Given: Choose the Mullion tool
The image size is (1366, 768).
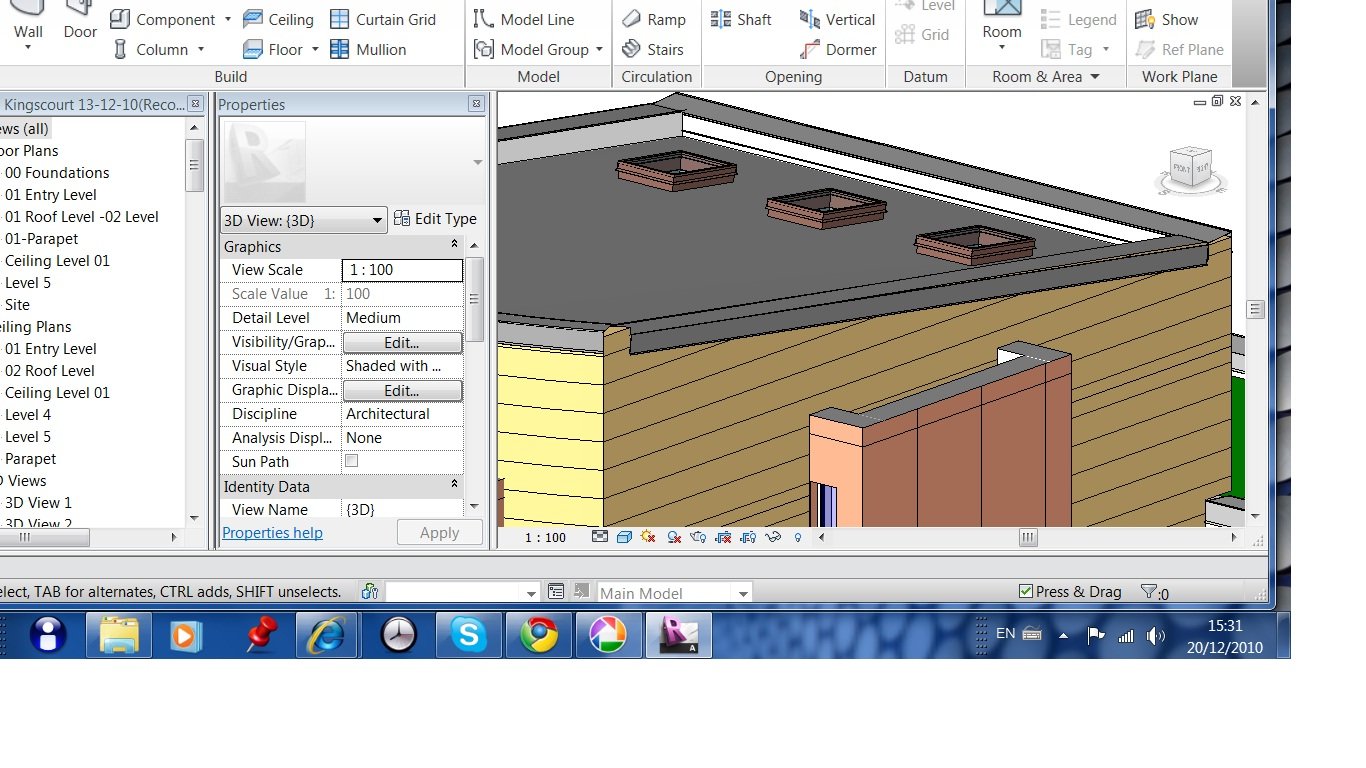Looking at the screenshot, I should (x=367, y=49).
